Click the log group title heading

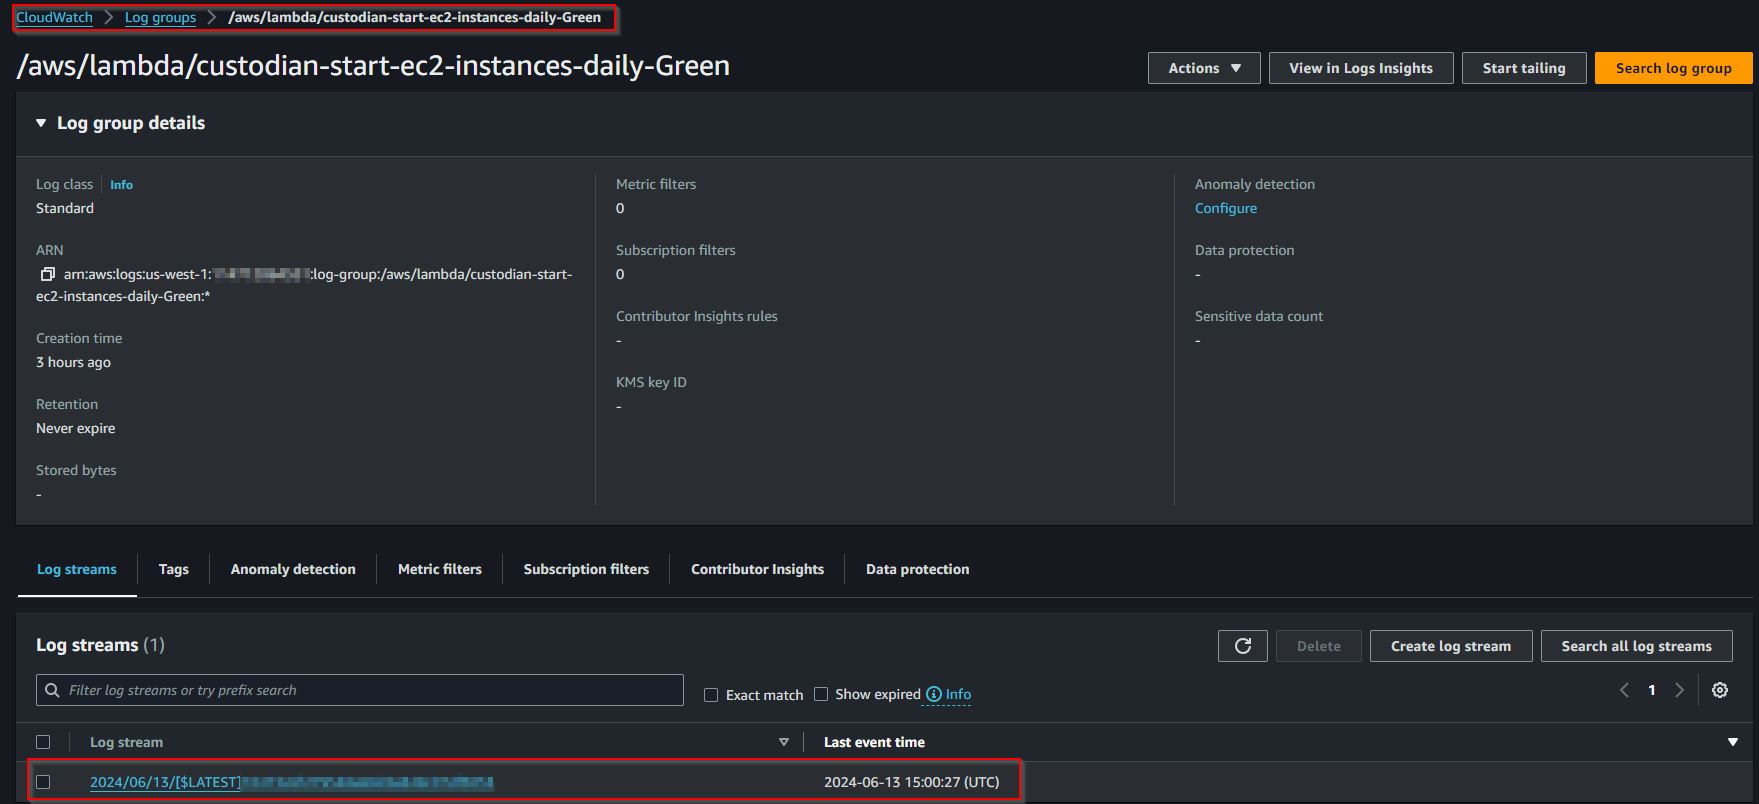coord(373,66)
